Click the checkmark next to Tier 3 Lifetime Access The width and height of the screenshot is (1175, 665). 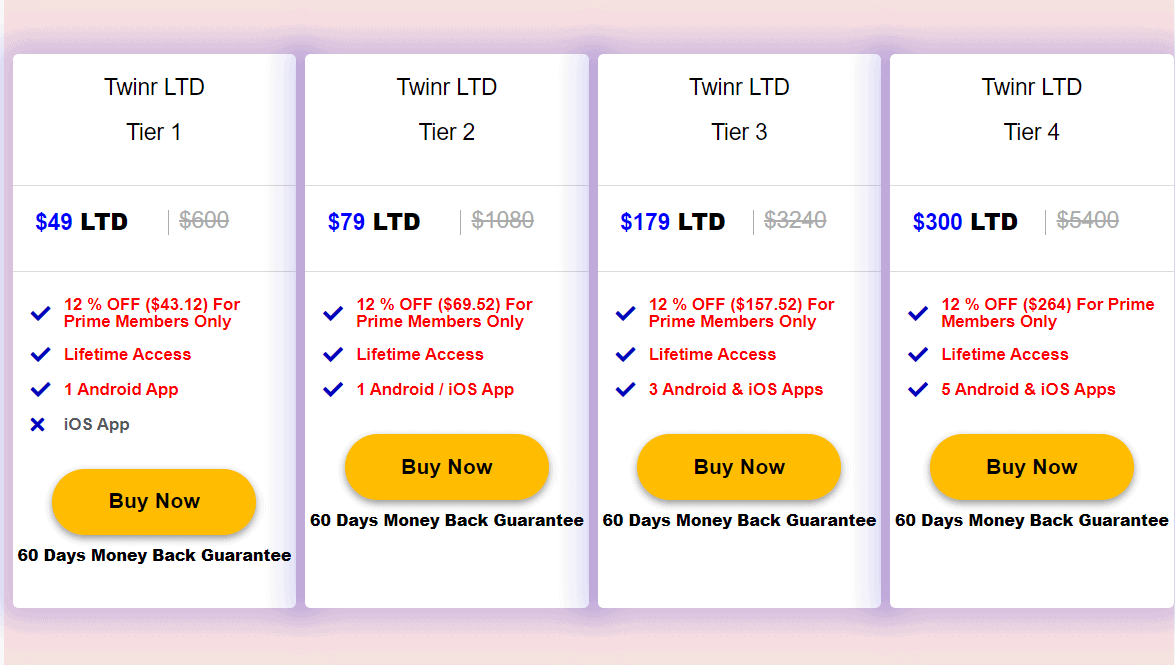click(x=625, y=355)
